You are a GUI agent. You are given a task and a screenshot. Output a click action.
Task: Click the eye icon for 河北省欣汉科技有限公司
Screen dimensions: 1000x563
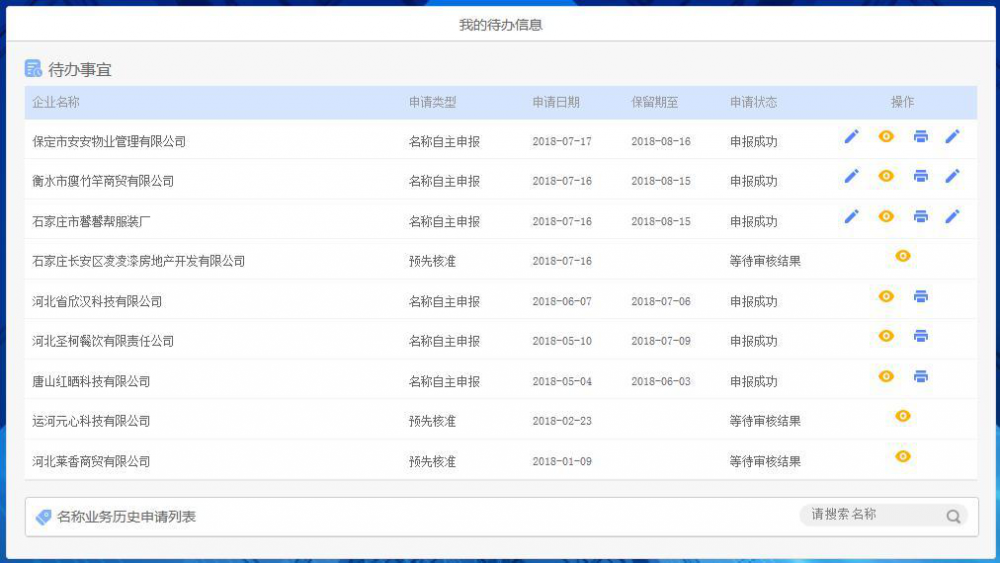click(x=886, y=297)
